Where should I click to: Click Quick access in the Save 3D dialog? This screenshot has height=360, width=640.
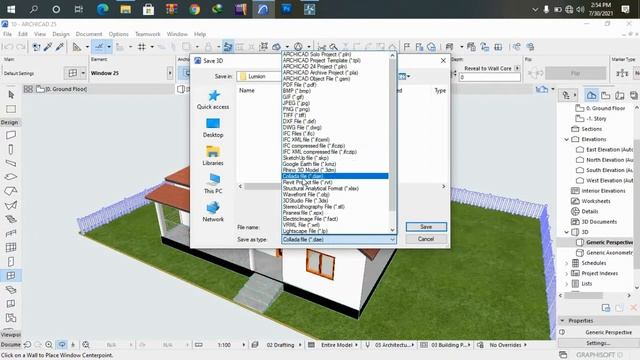(213, 100)
